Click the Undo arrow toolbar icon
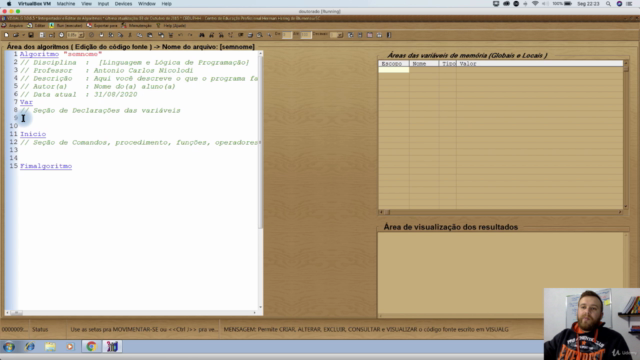The height and width of the screenshot is (360, 640). point(180,35)
